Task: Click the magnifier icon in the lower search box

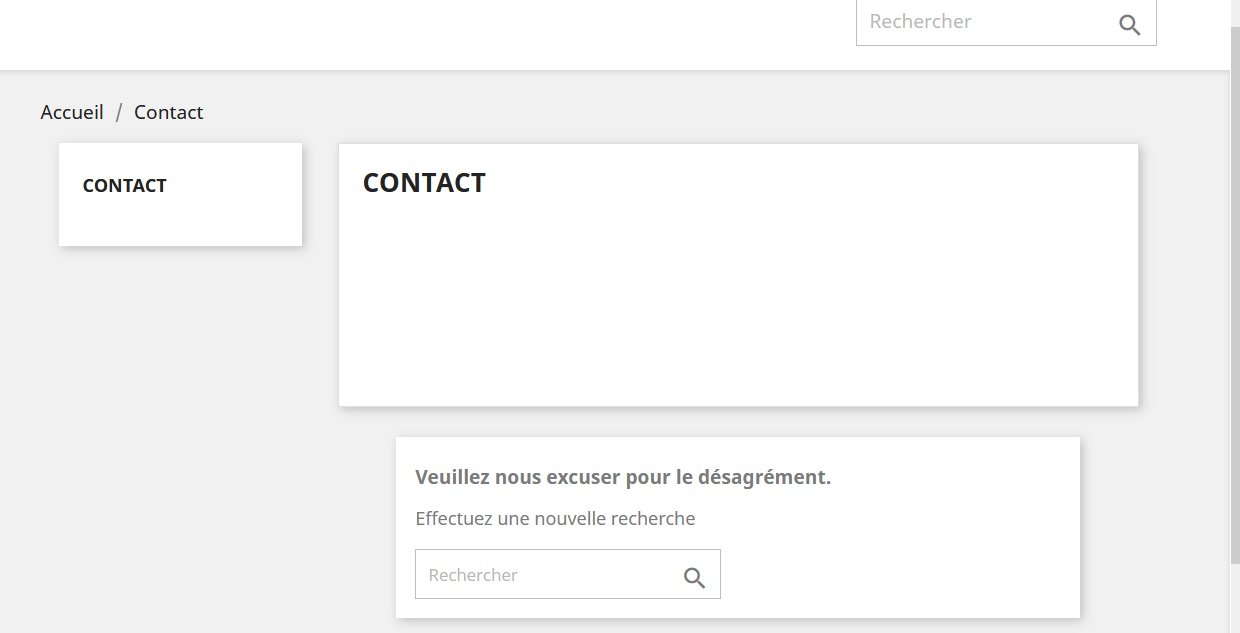Action: point(694,577)
